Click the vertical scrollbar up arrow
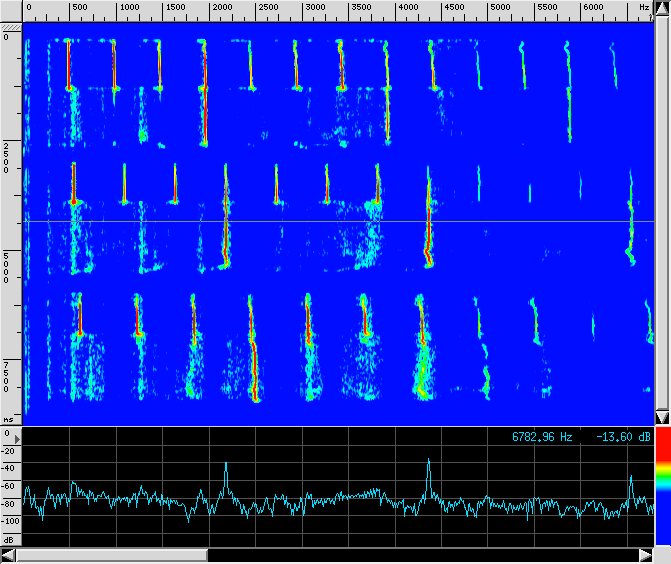Viewport: 671px width, 564px height. (662, 7)
